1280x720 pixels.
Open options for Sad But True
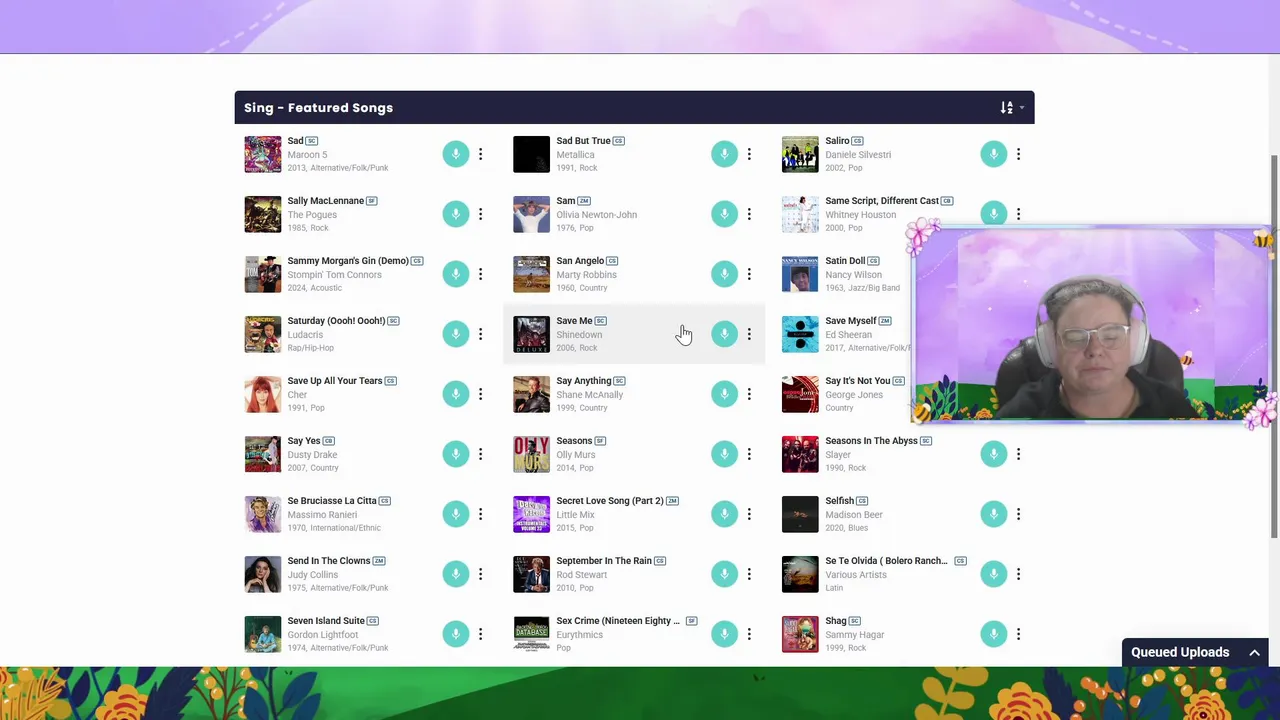[749, 154]
